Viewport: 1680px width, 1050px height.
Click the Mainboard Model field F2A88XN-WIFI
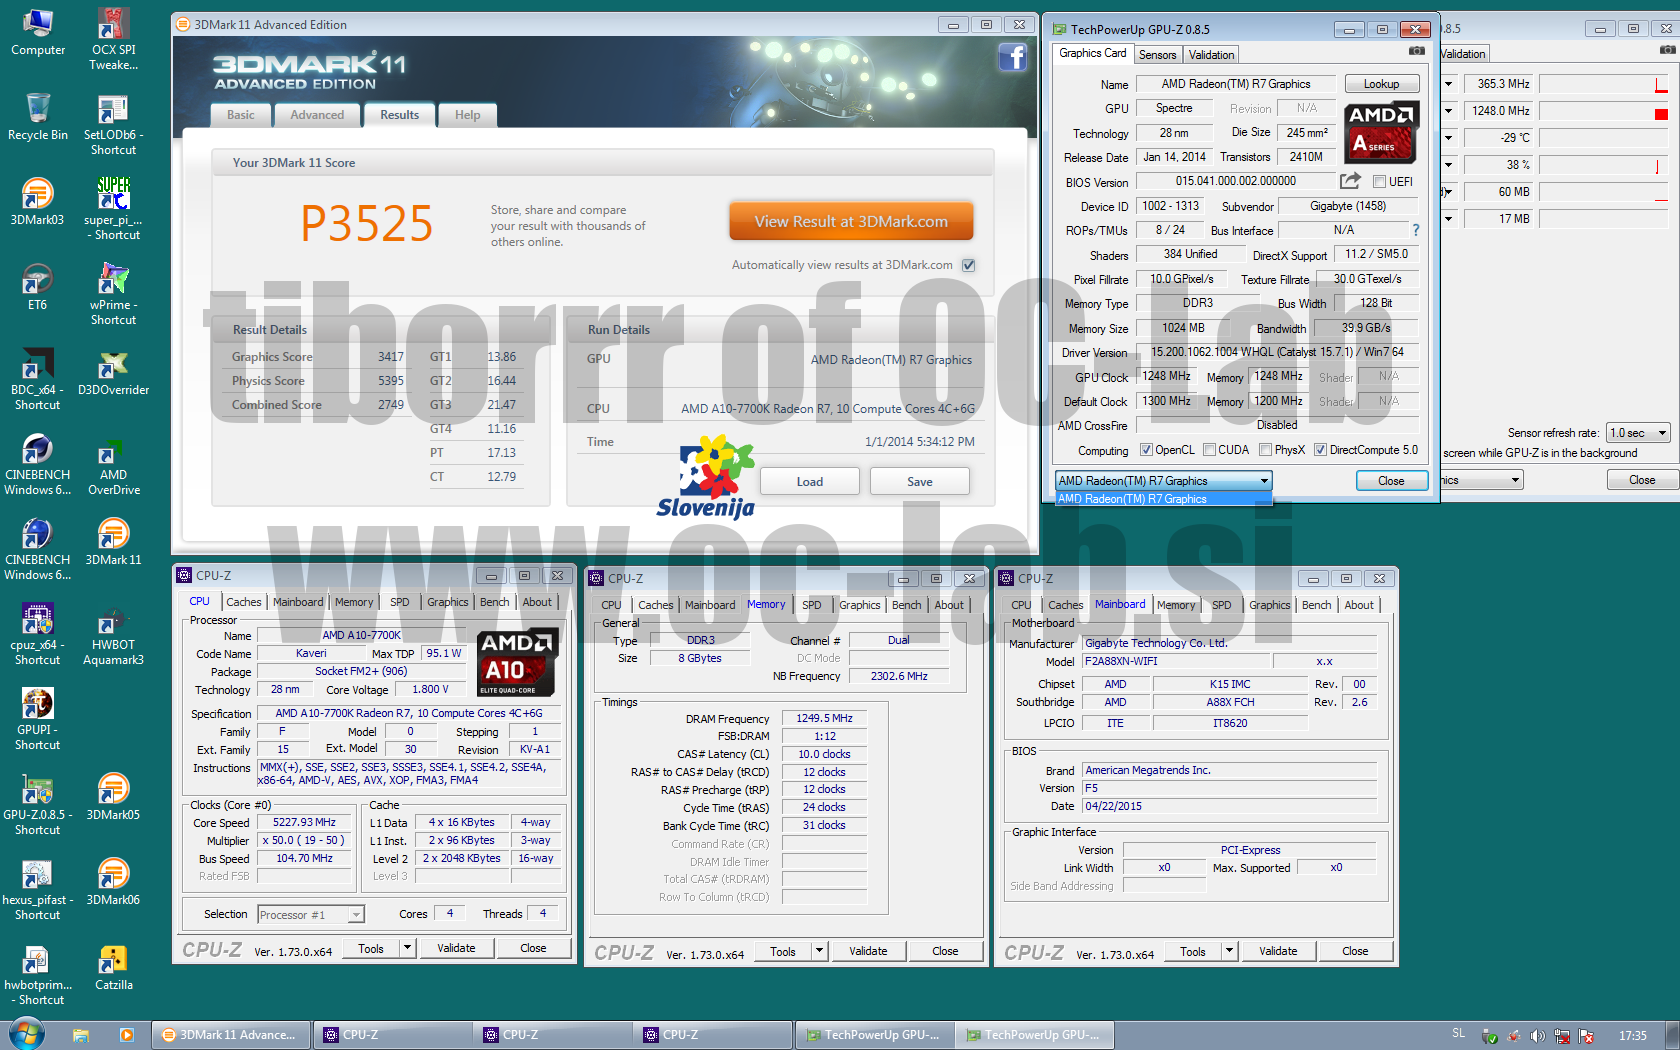tap(1176, 661)
